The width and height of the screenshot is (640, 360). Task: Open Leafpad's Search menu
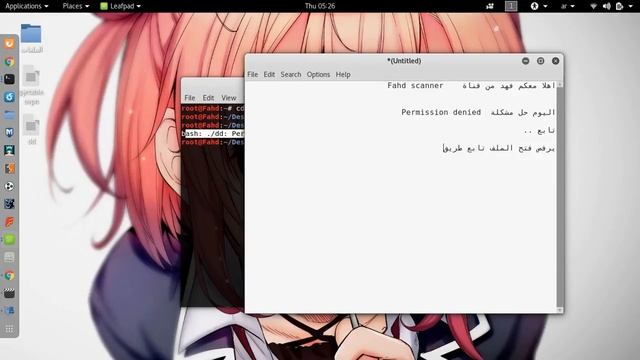pos(291,75)
